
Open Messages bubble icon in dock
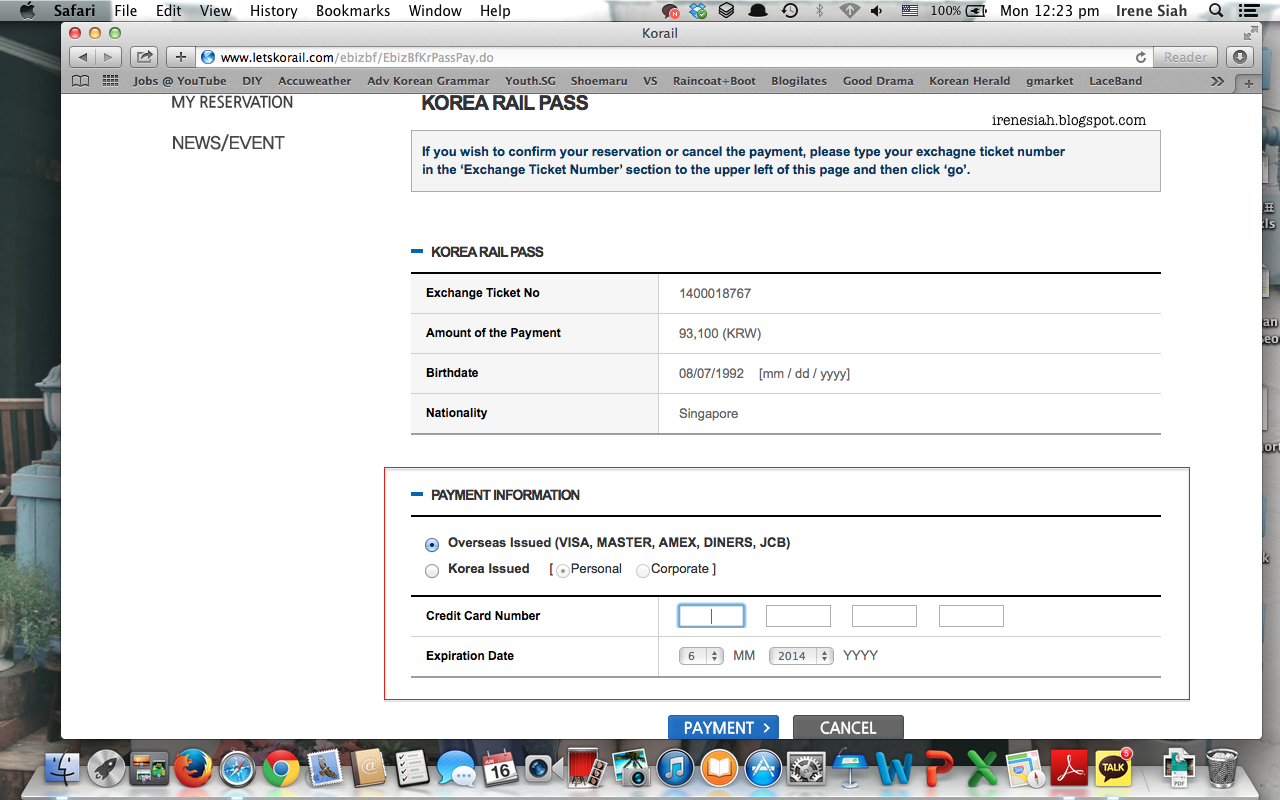click(456, 768)
